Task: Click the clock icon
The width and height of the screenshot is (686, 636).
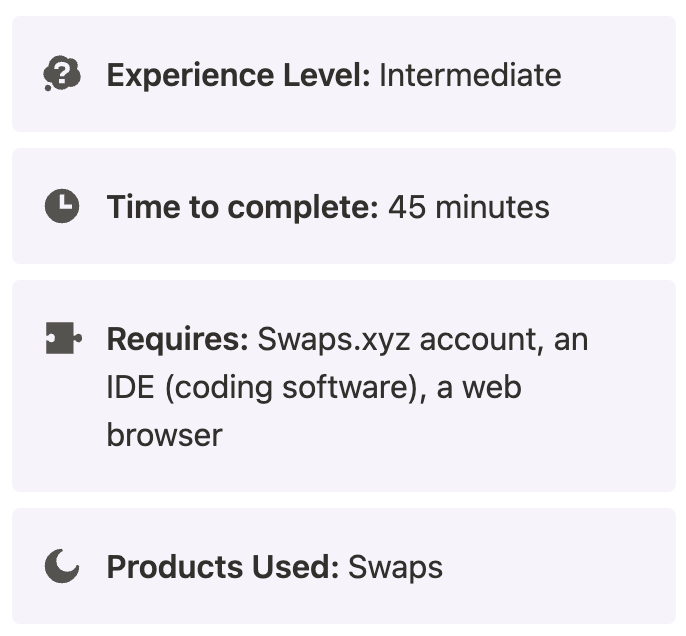Action: coord(62,206)
